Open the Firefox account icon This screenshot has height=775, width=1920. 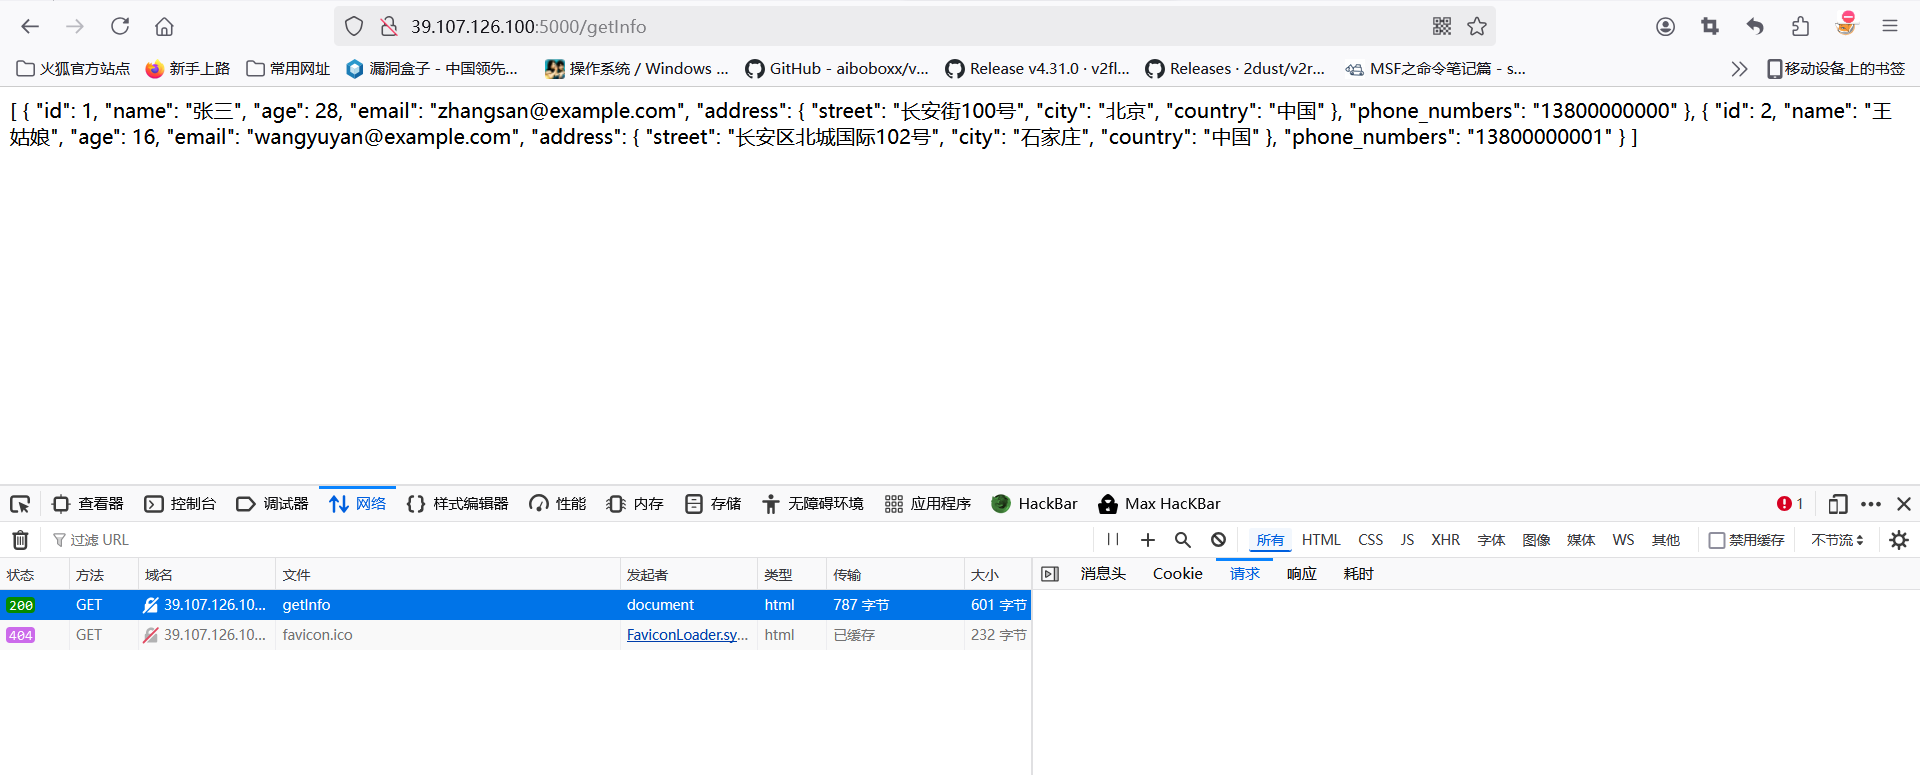click(1665, 26)
